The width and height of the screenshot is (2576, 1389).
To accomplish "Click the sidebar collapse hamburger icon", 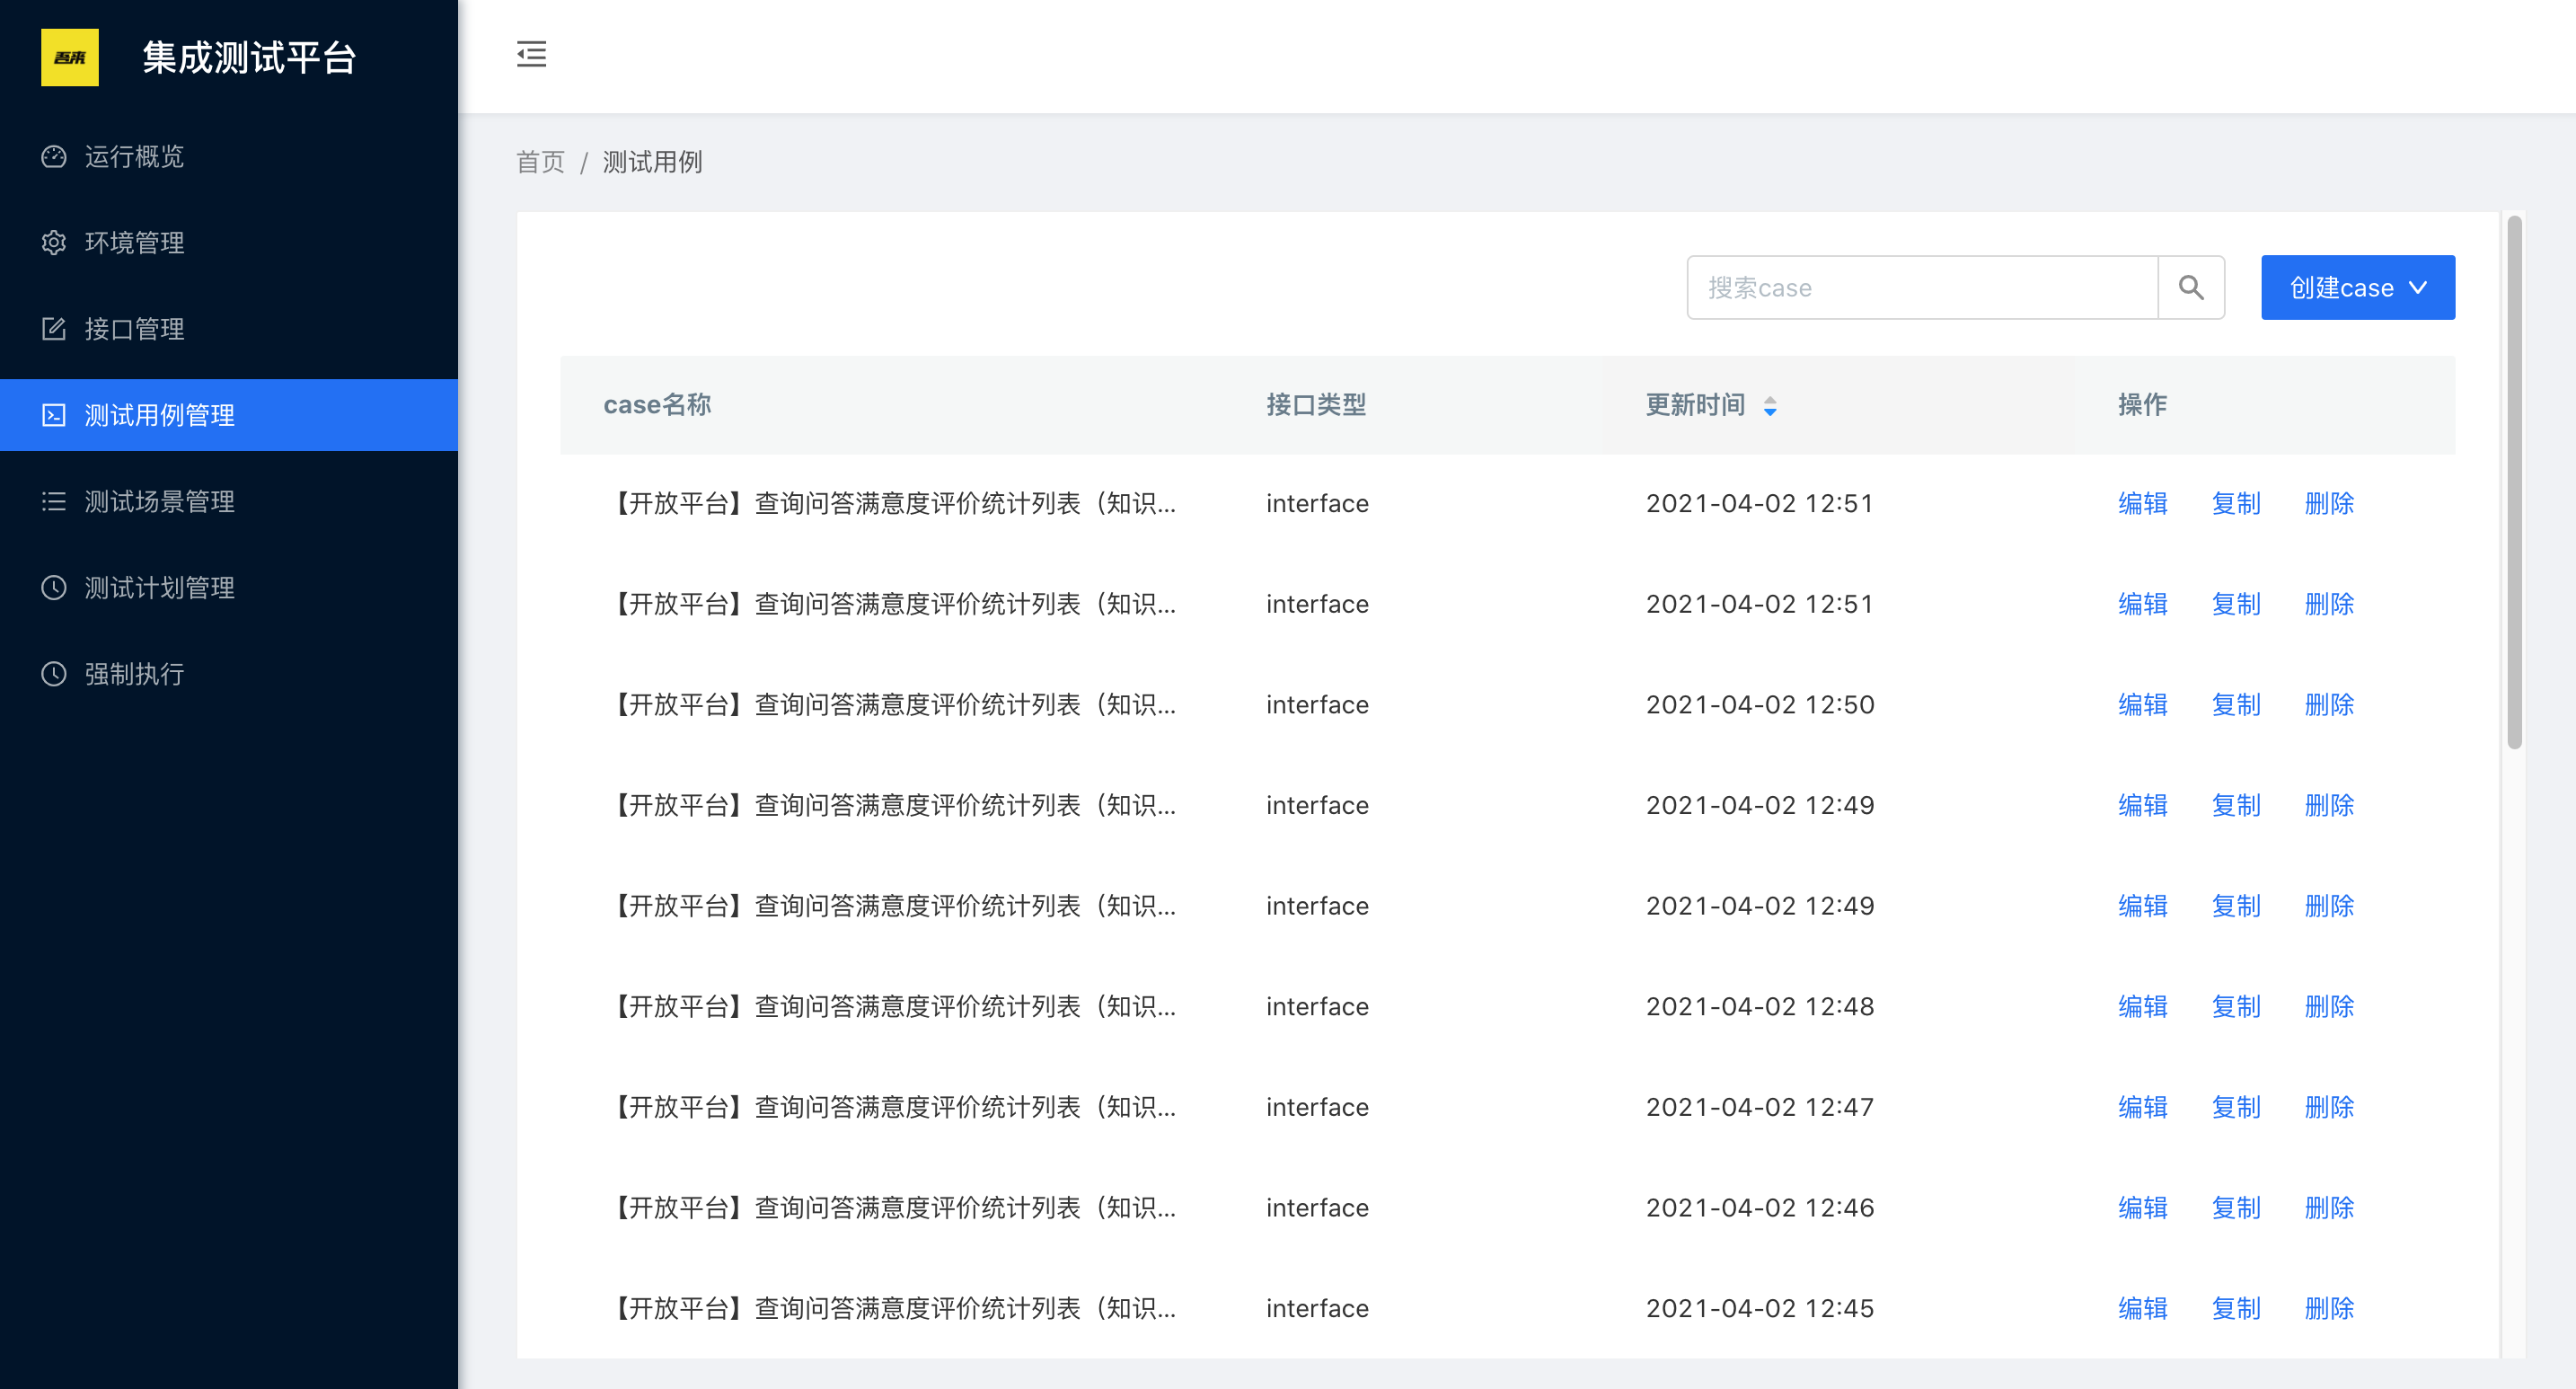I will point(531,54).
